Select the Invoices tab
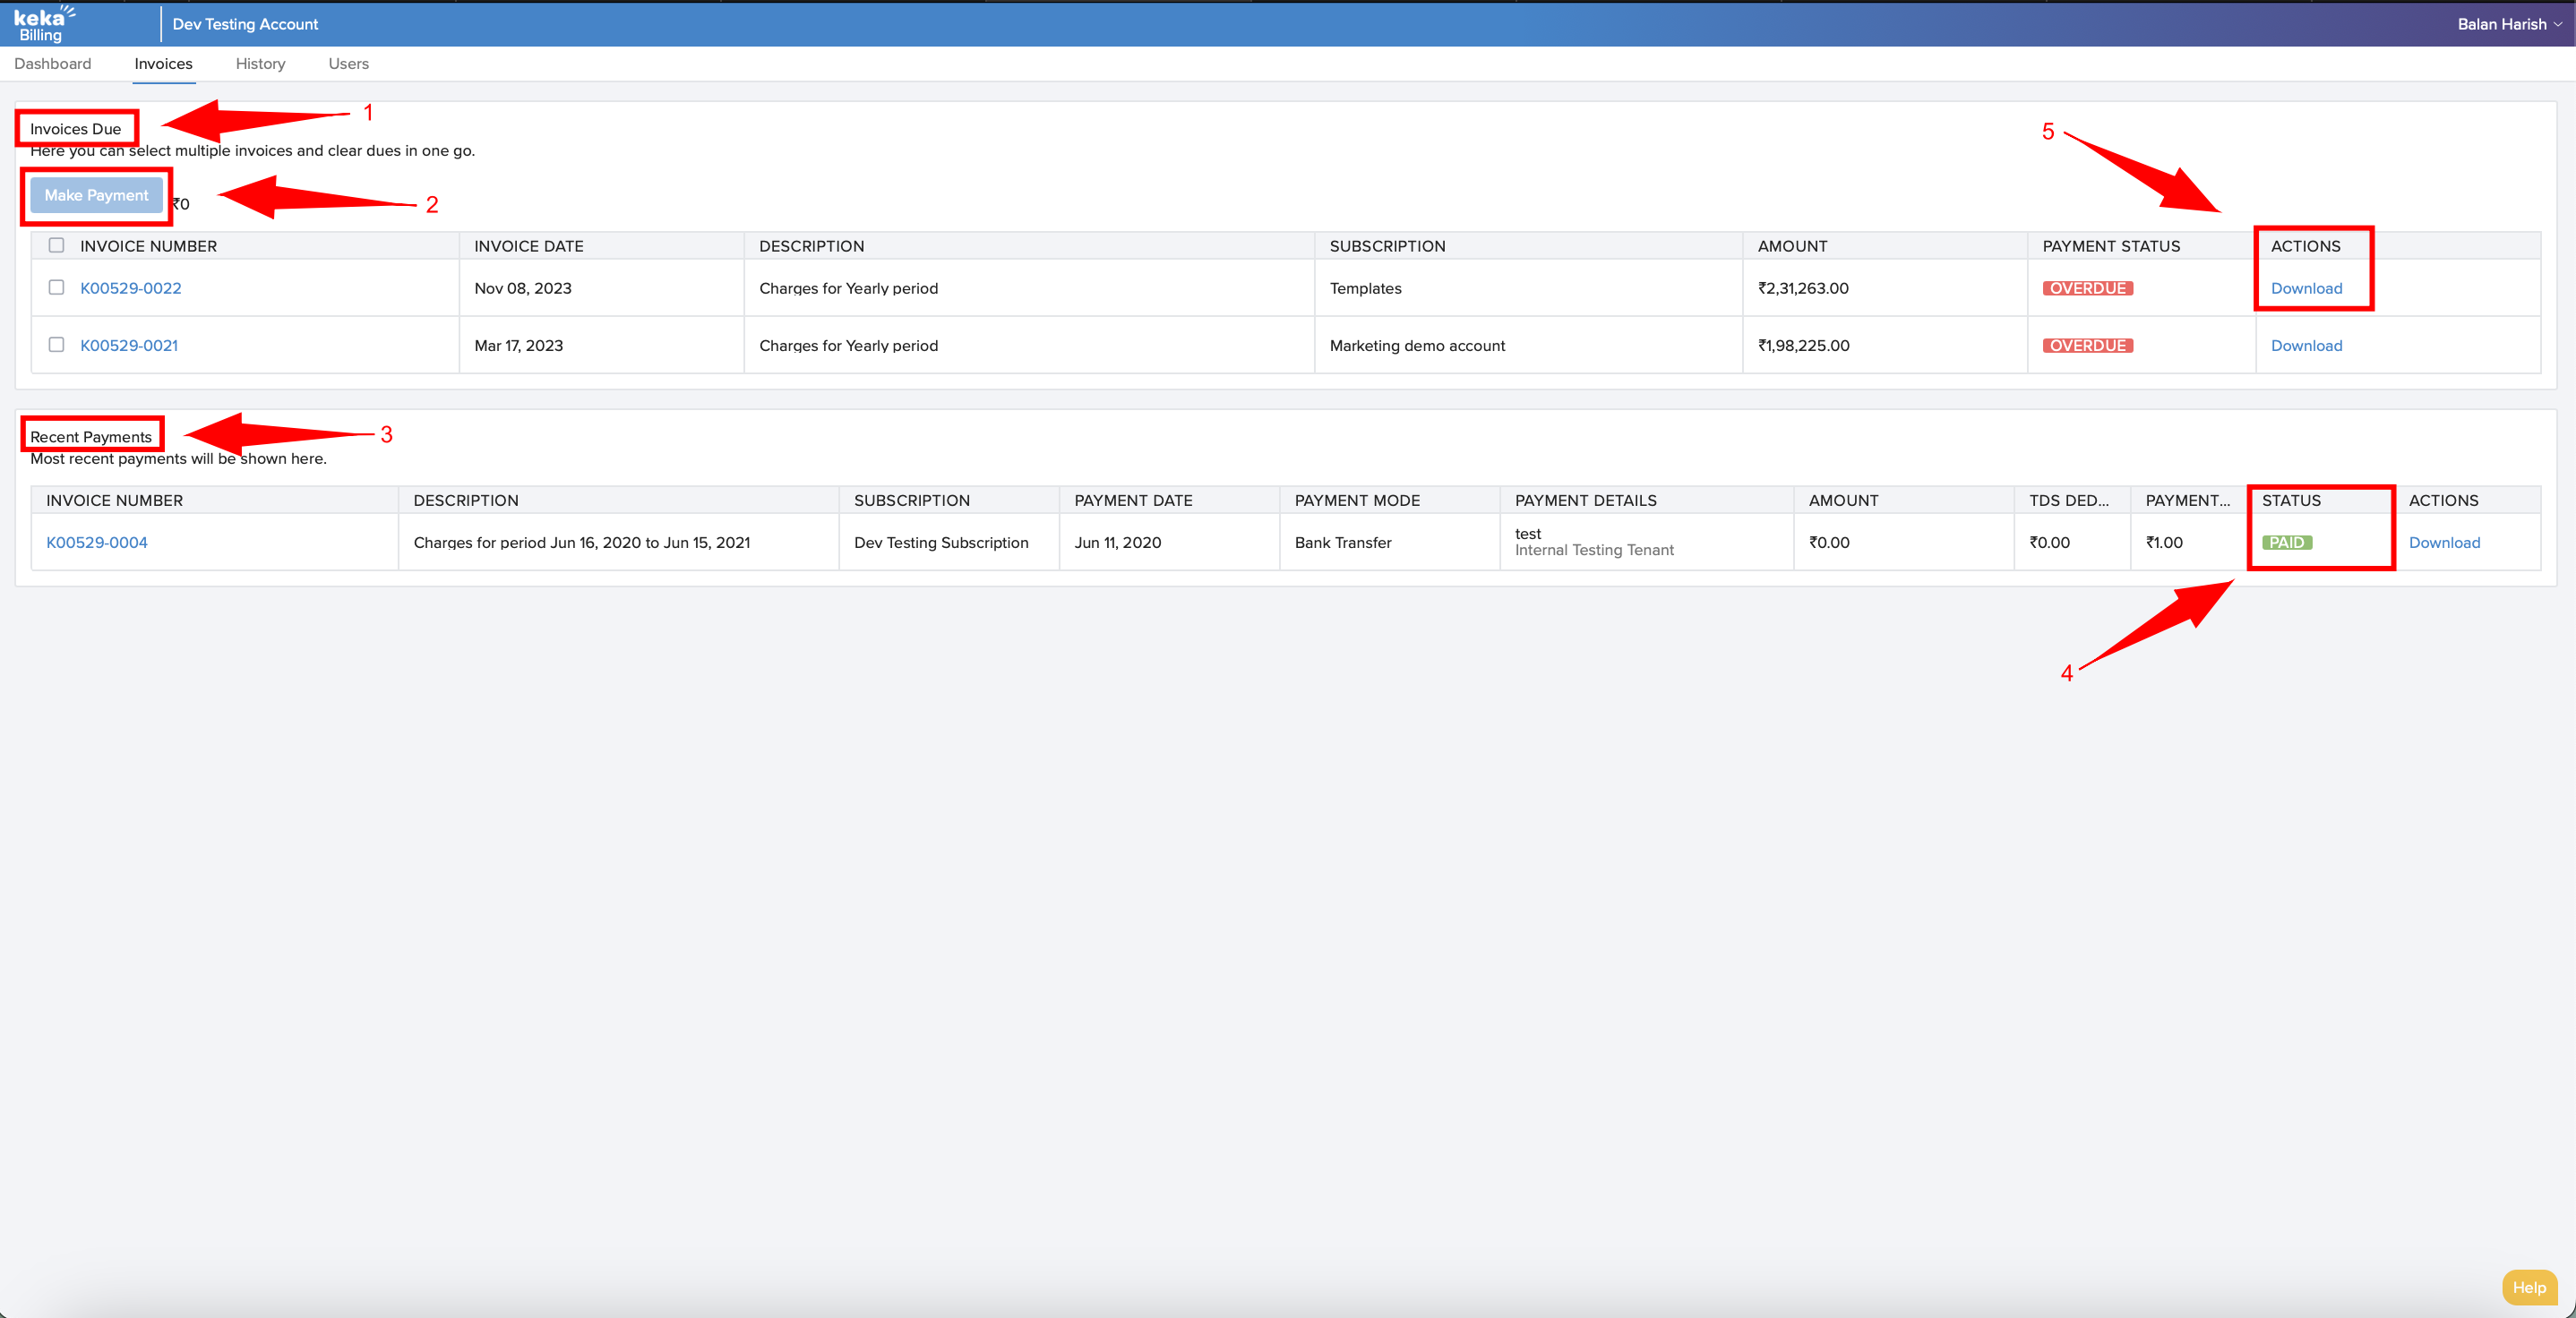 pos(163,64)
